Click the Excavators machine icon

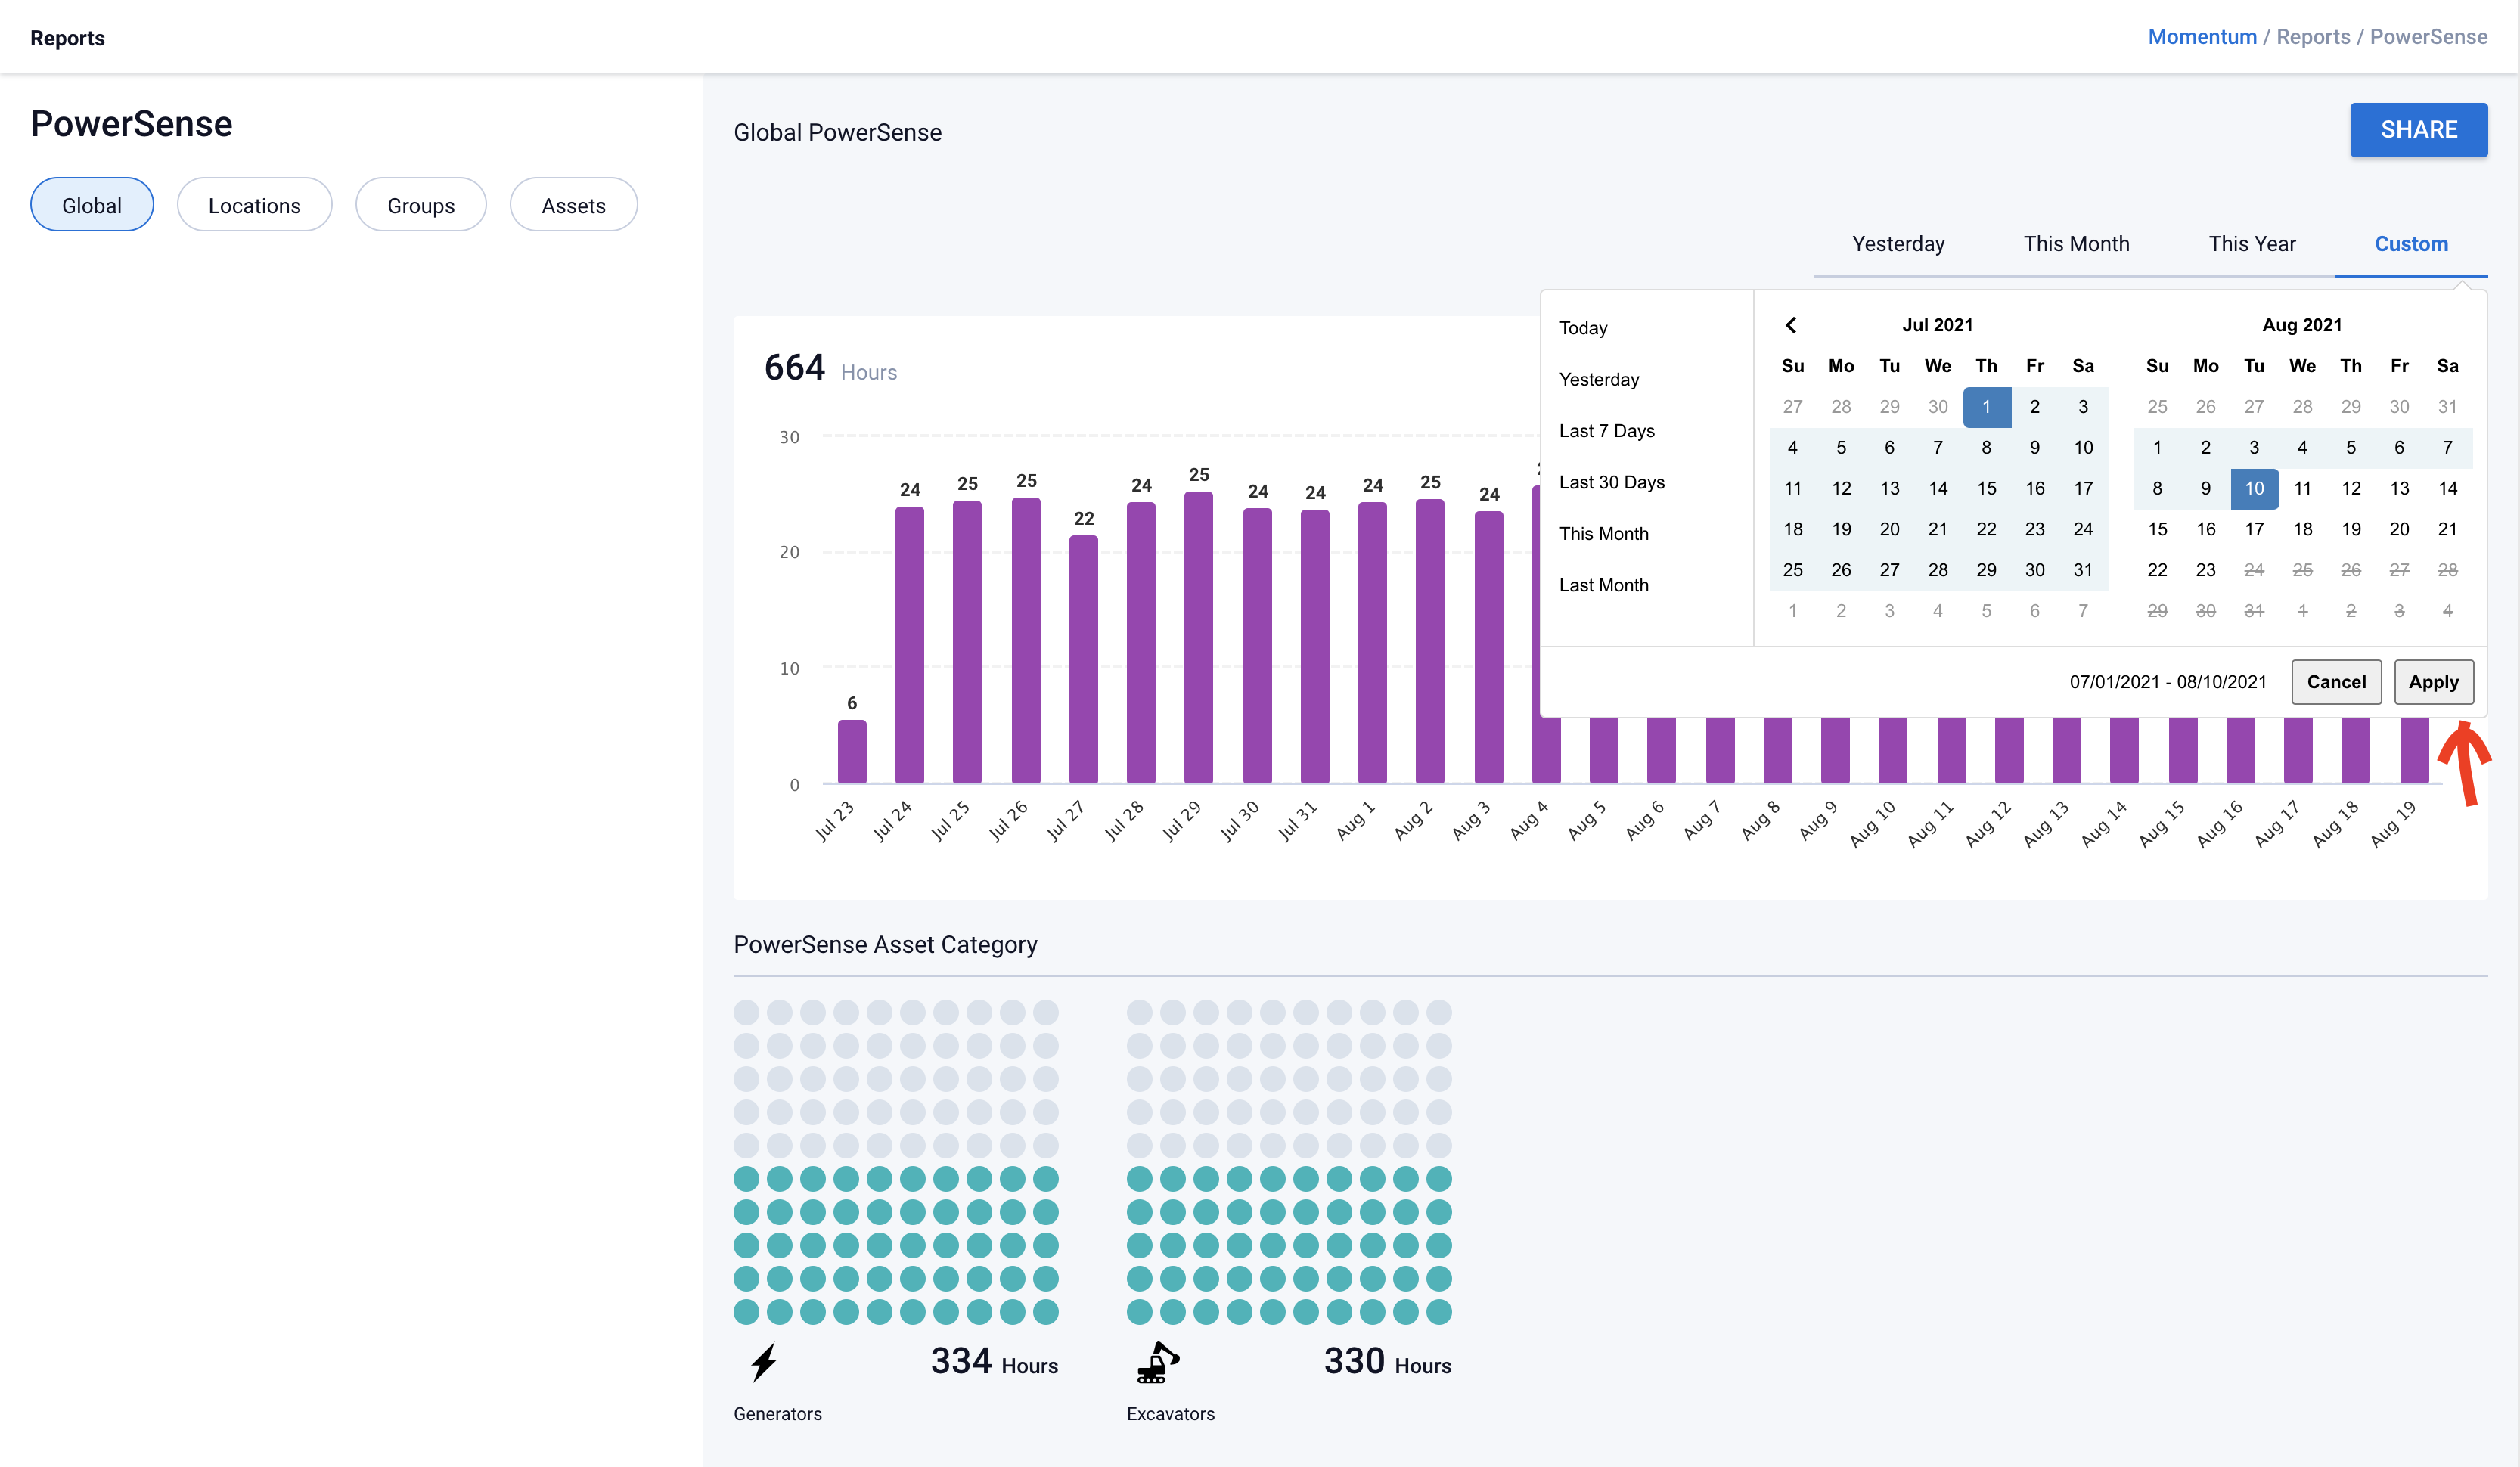point(1157,1362)
